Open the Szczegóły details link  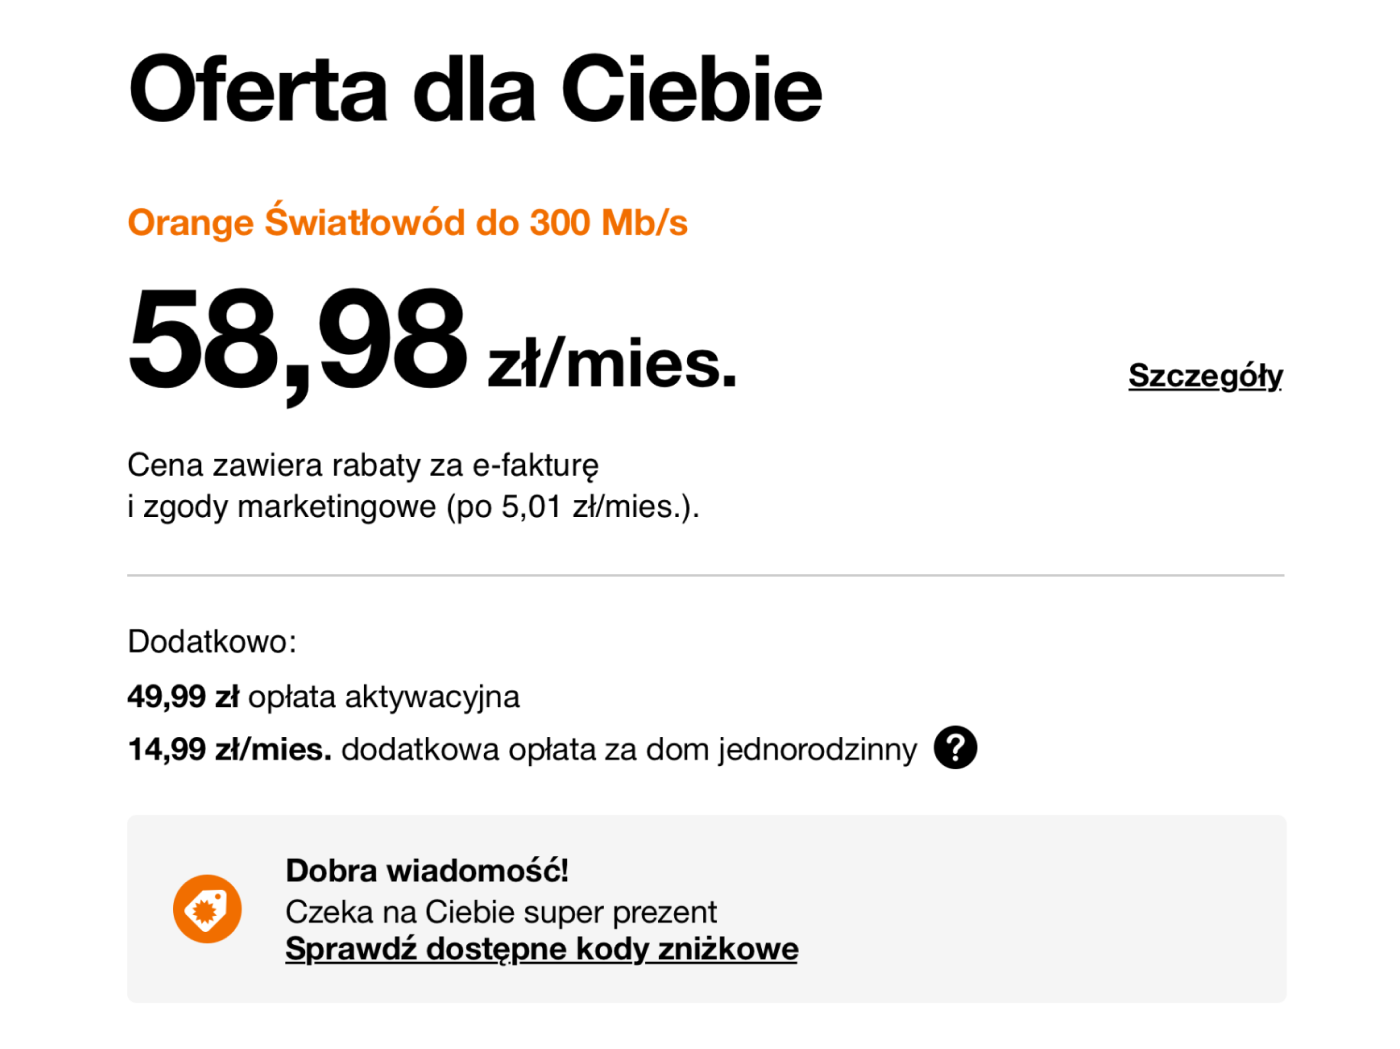(x=1205, y=376)
